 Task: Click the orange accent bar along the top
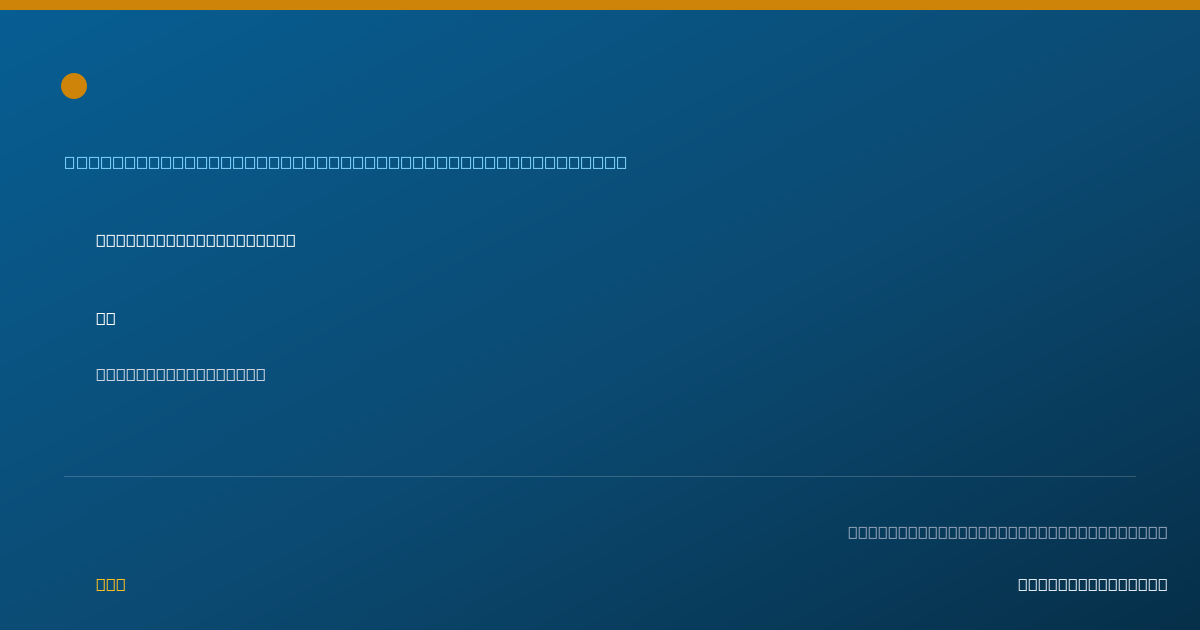[x=600, y=5]
